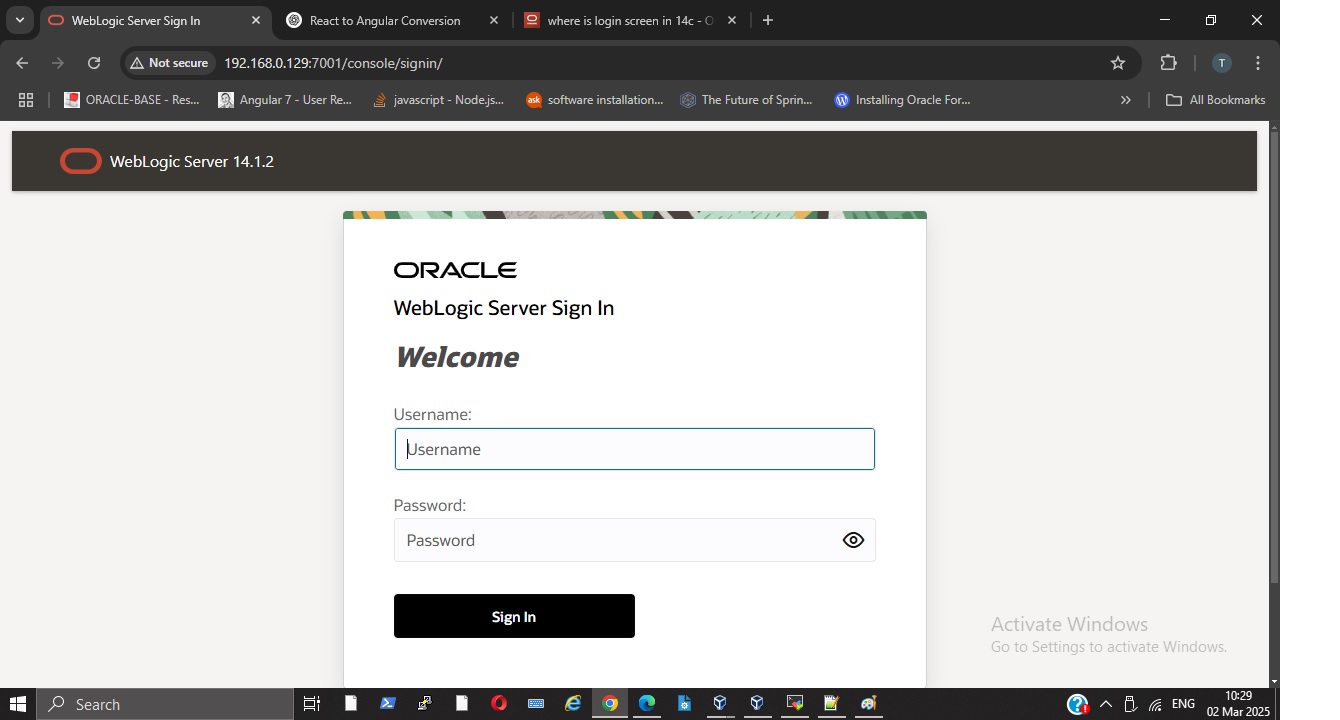Close the WebLogic Server Sign In tab
The image size is (1340, 720).
pos(256,20)
